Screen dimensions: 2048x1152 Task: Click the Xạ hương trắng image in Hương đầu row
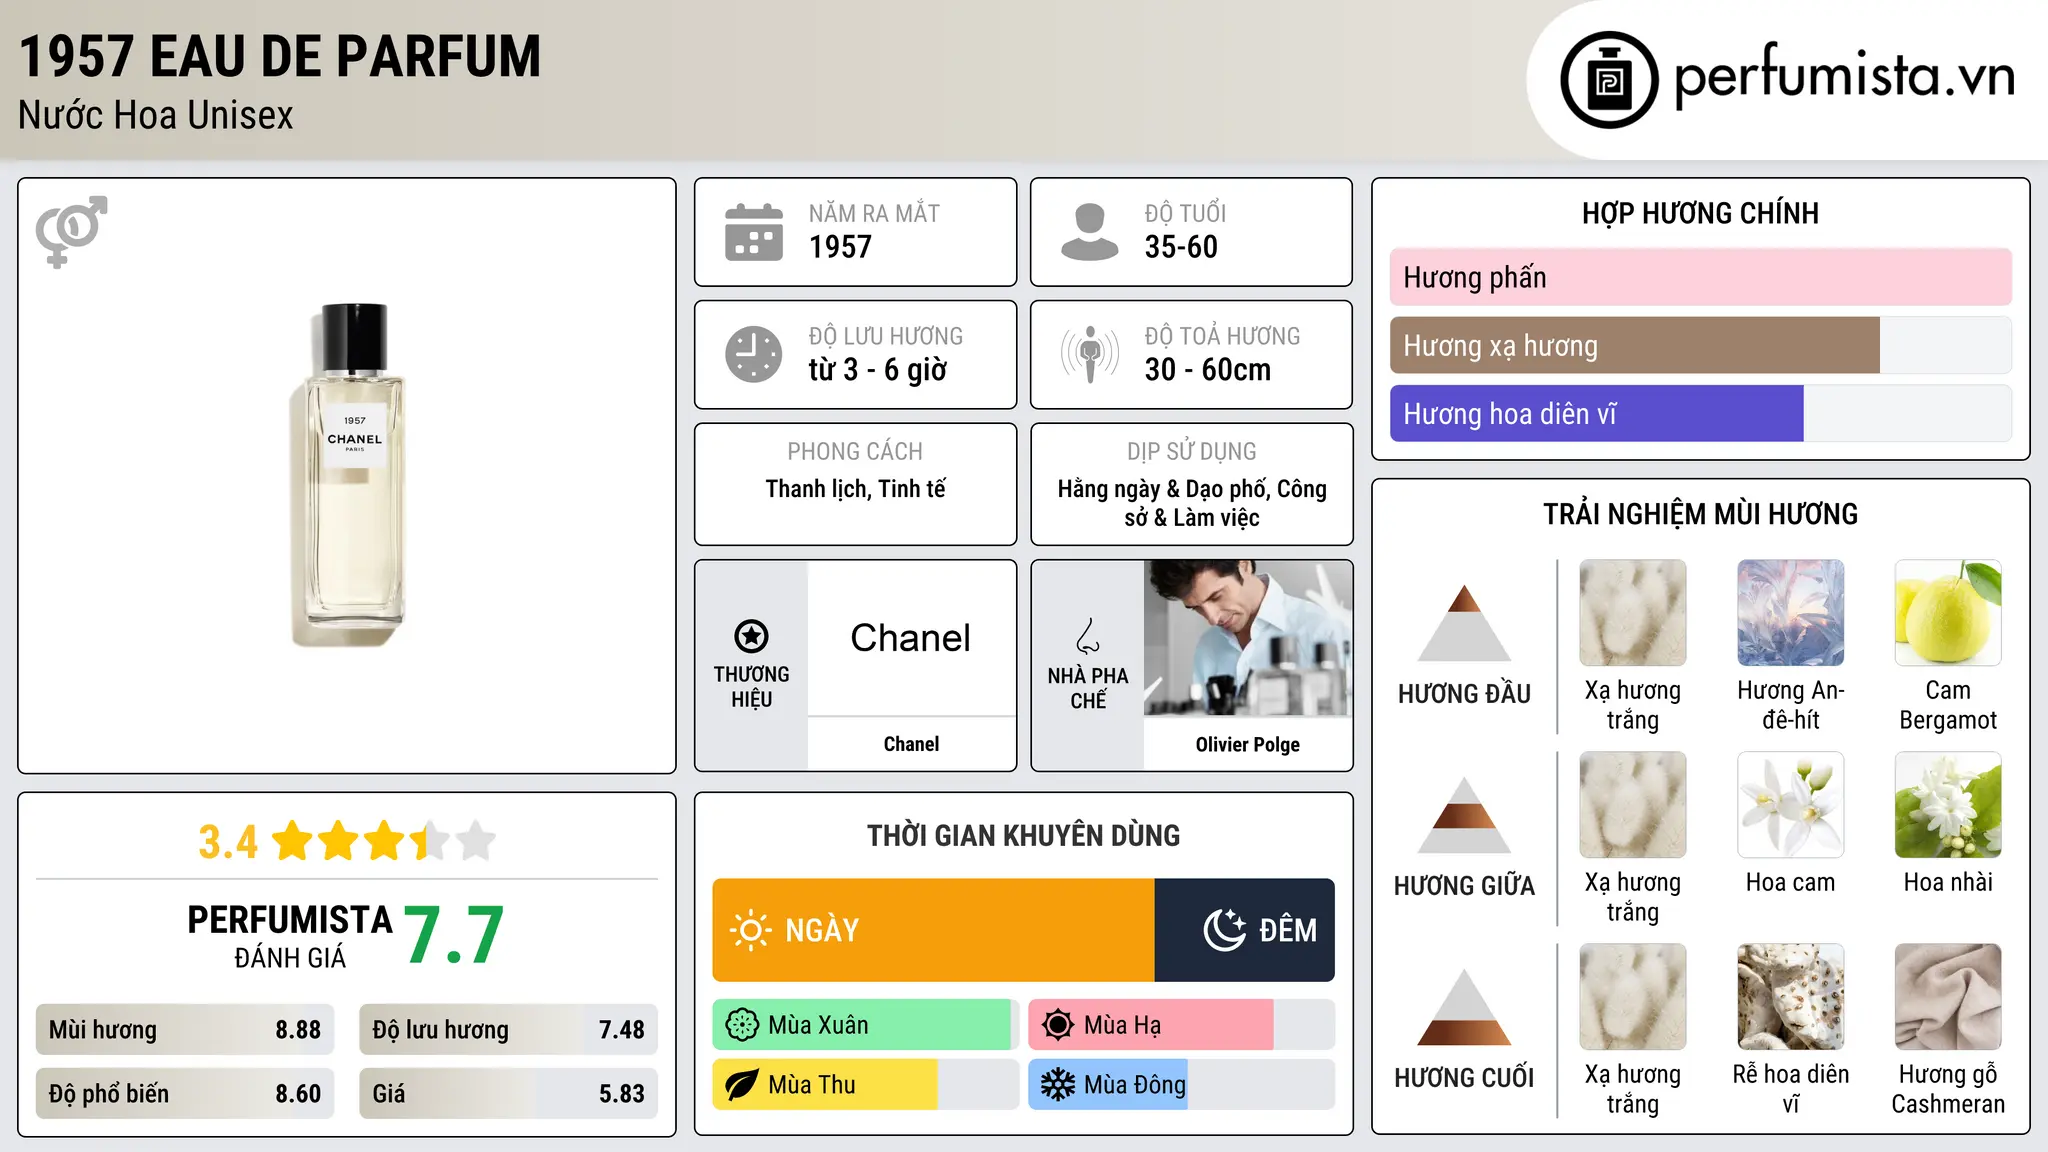(1633, 613)
